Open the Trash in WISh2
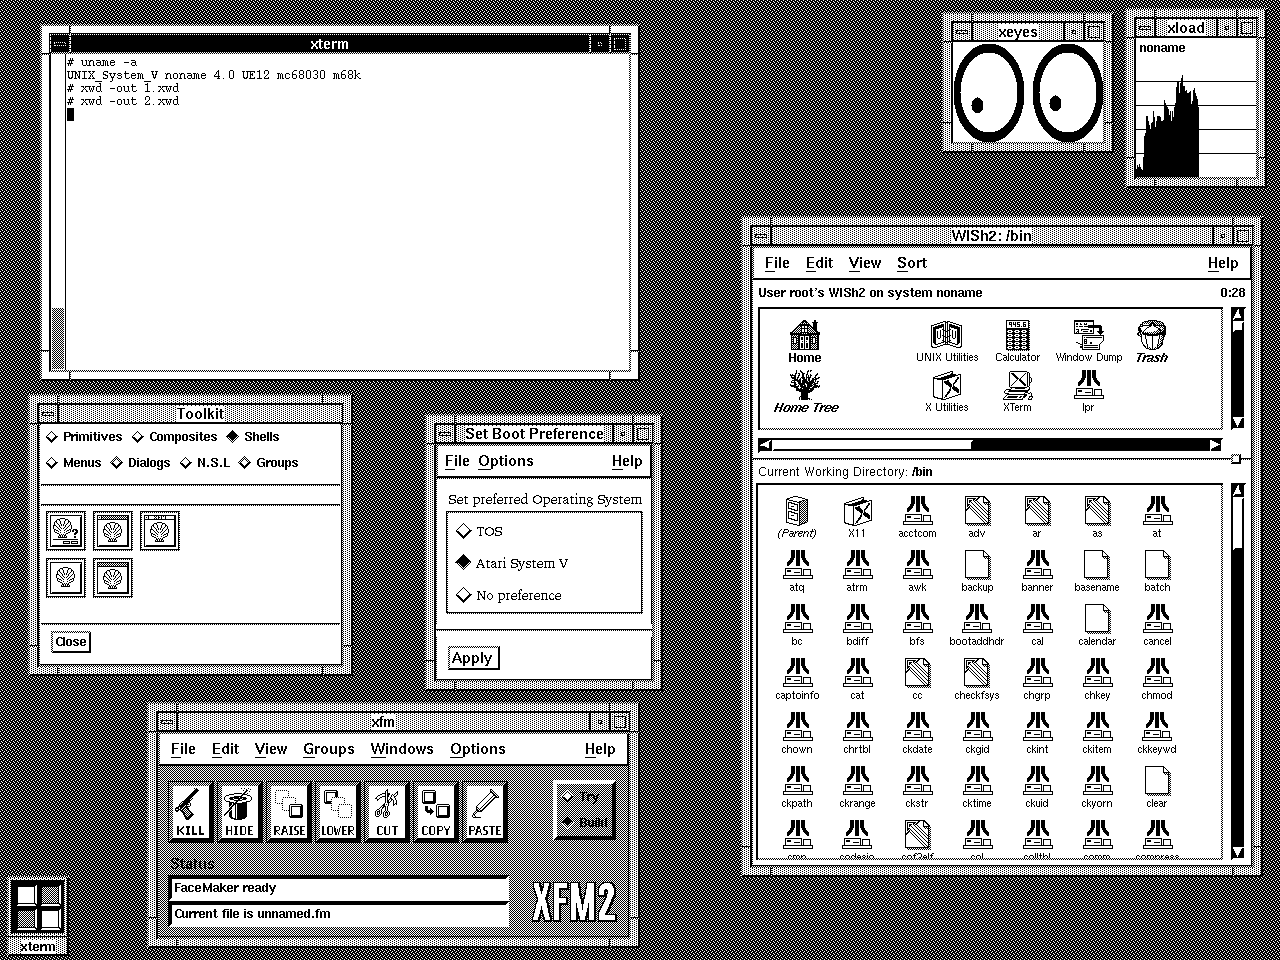 (1152, 335)
